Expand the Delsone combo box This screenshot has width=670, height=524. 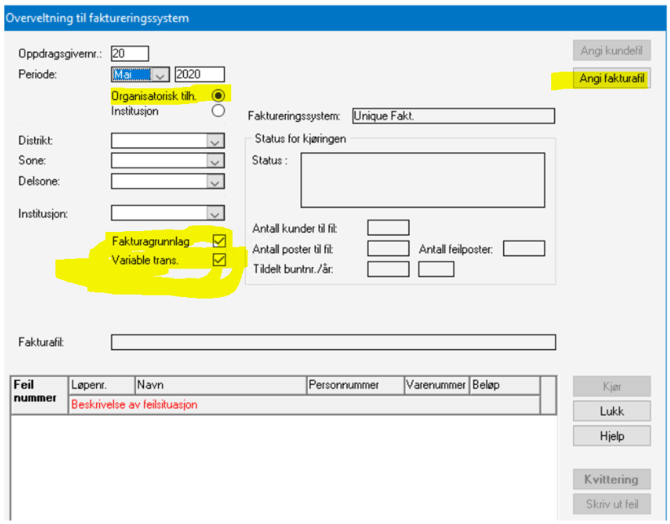tap(214, 181)
